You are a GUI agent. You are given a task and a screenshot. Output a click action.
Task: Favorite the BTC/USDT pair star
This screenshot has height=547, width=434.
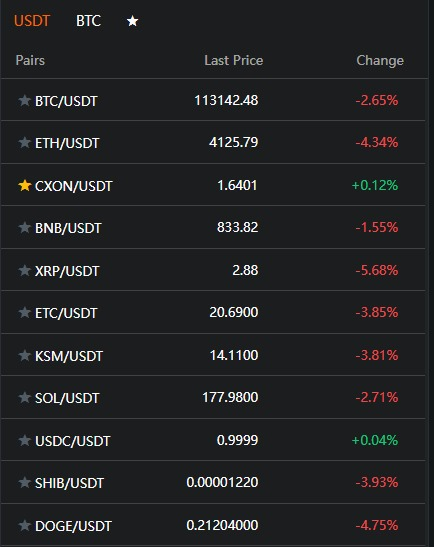pos(24,100)
